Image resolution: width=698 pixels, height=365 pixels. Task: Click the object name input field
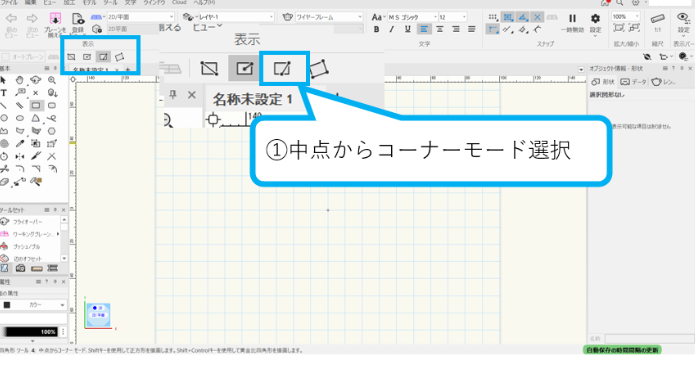648,339
